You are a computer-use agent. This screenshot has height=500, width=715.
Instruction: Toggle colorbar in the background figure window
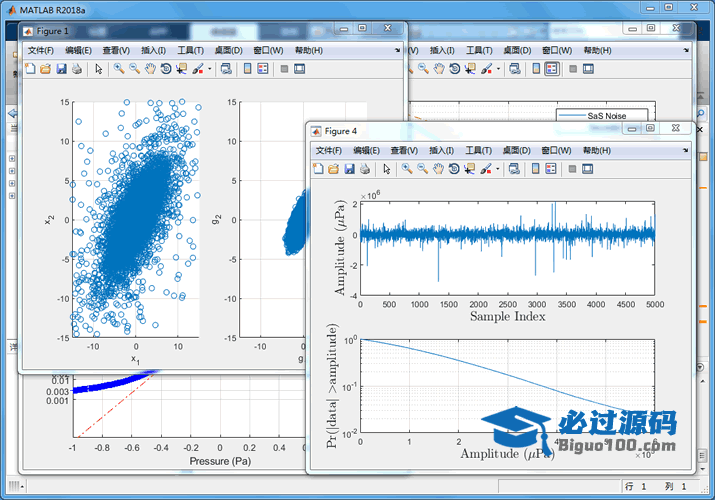(x=536, y=69)
